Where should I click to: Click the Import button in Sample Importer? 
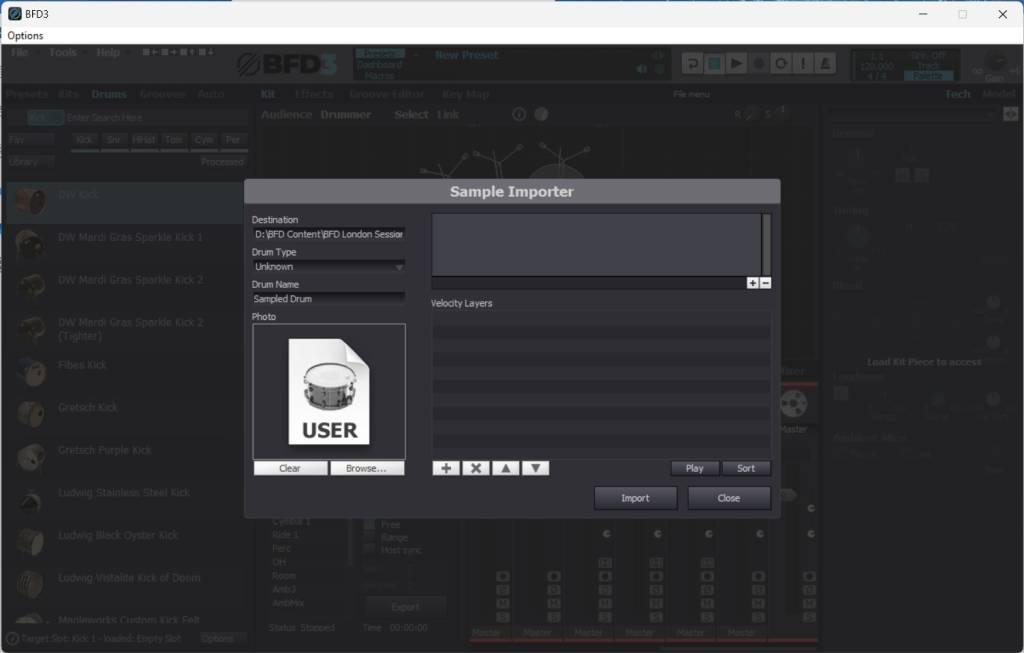(635, 497)
